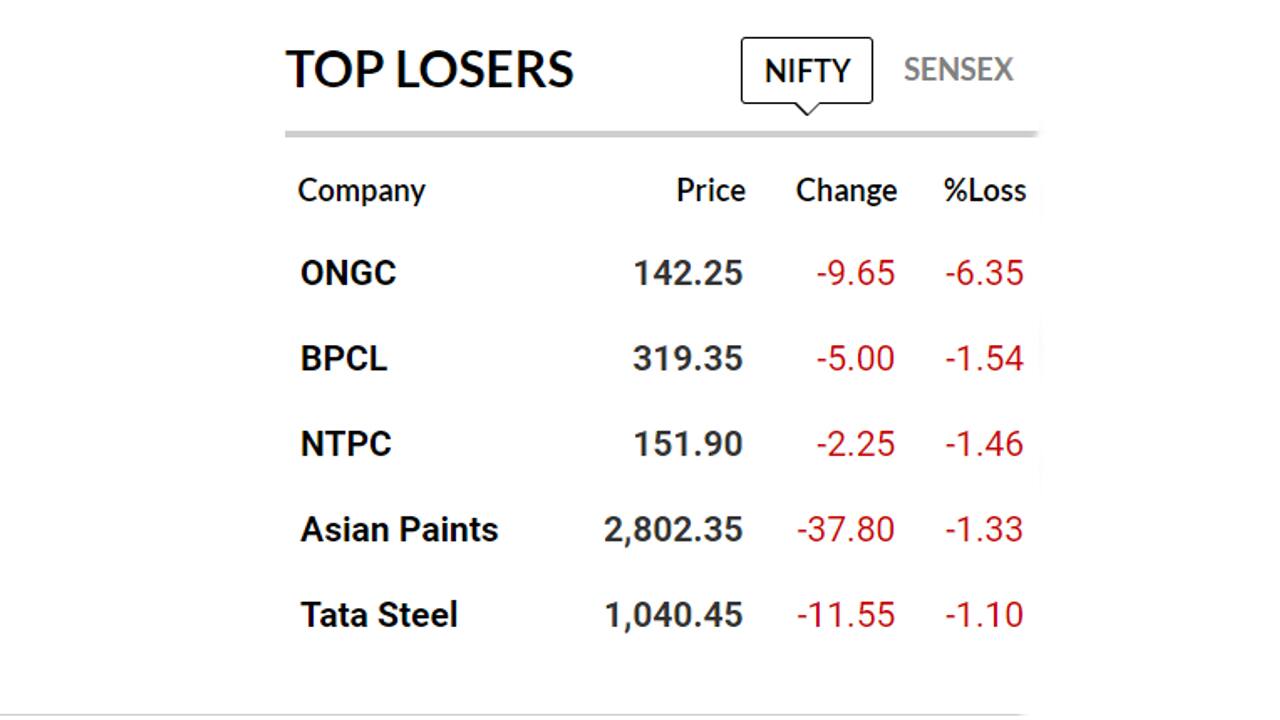Viewport: 1280px width, 720px height.
Task: Click the Change column header
Action: [846, 190]
